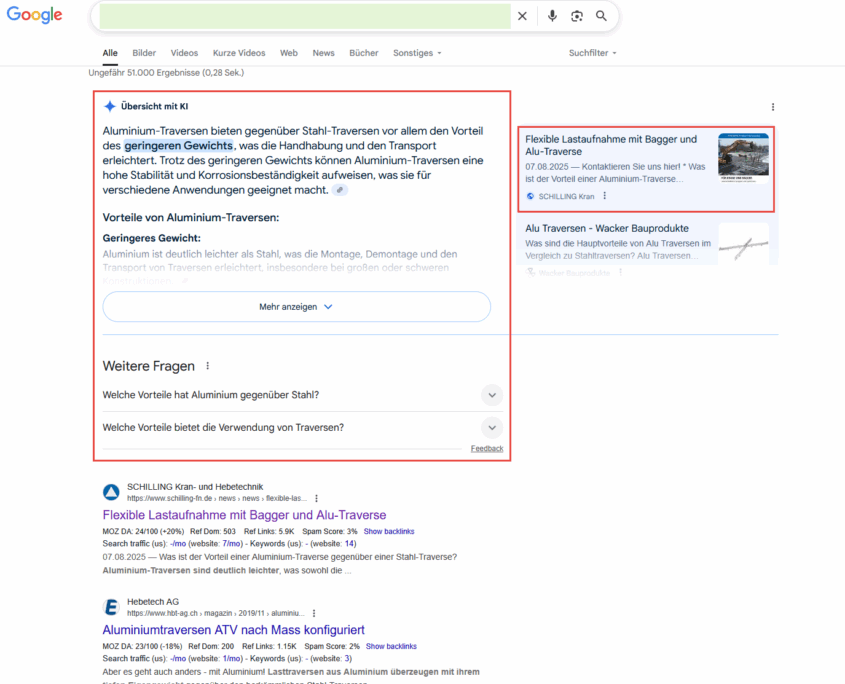Image resolution: width=845 pixels, height=684 pixels.
Task: Click the Alu Traversen product thumbnail
Action: (743, 244)
